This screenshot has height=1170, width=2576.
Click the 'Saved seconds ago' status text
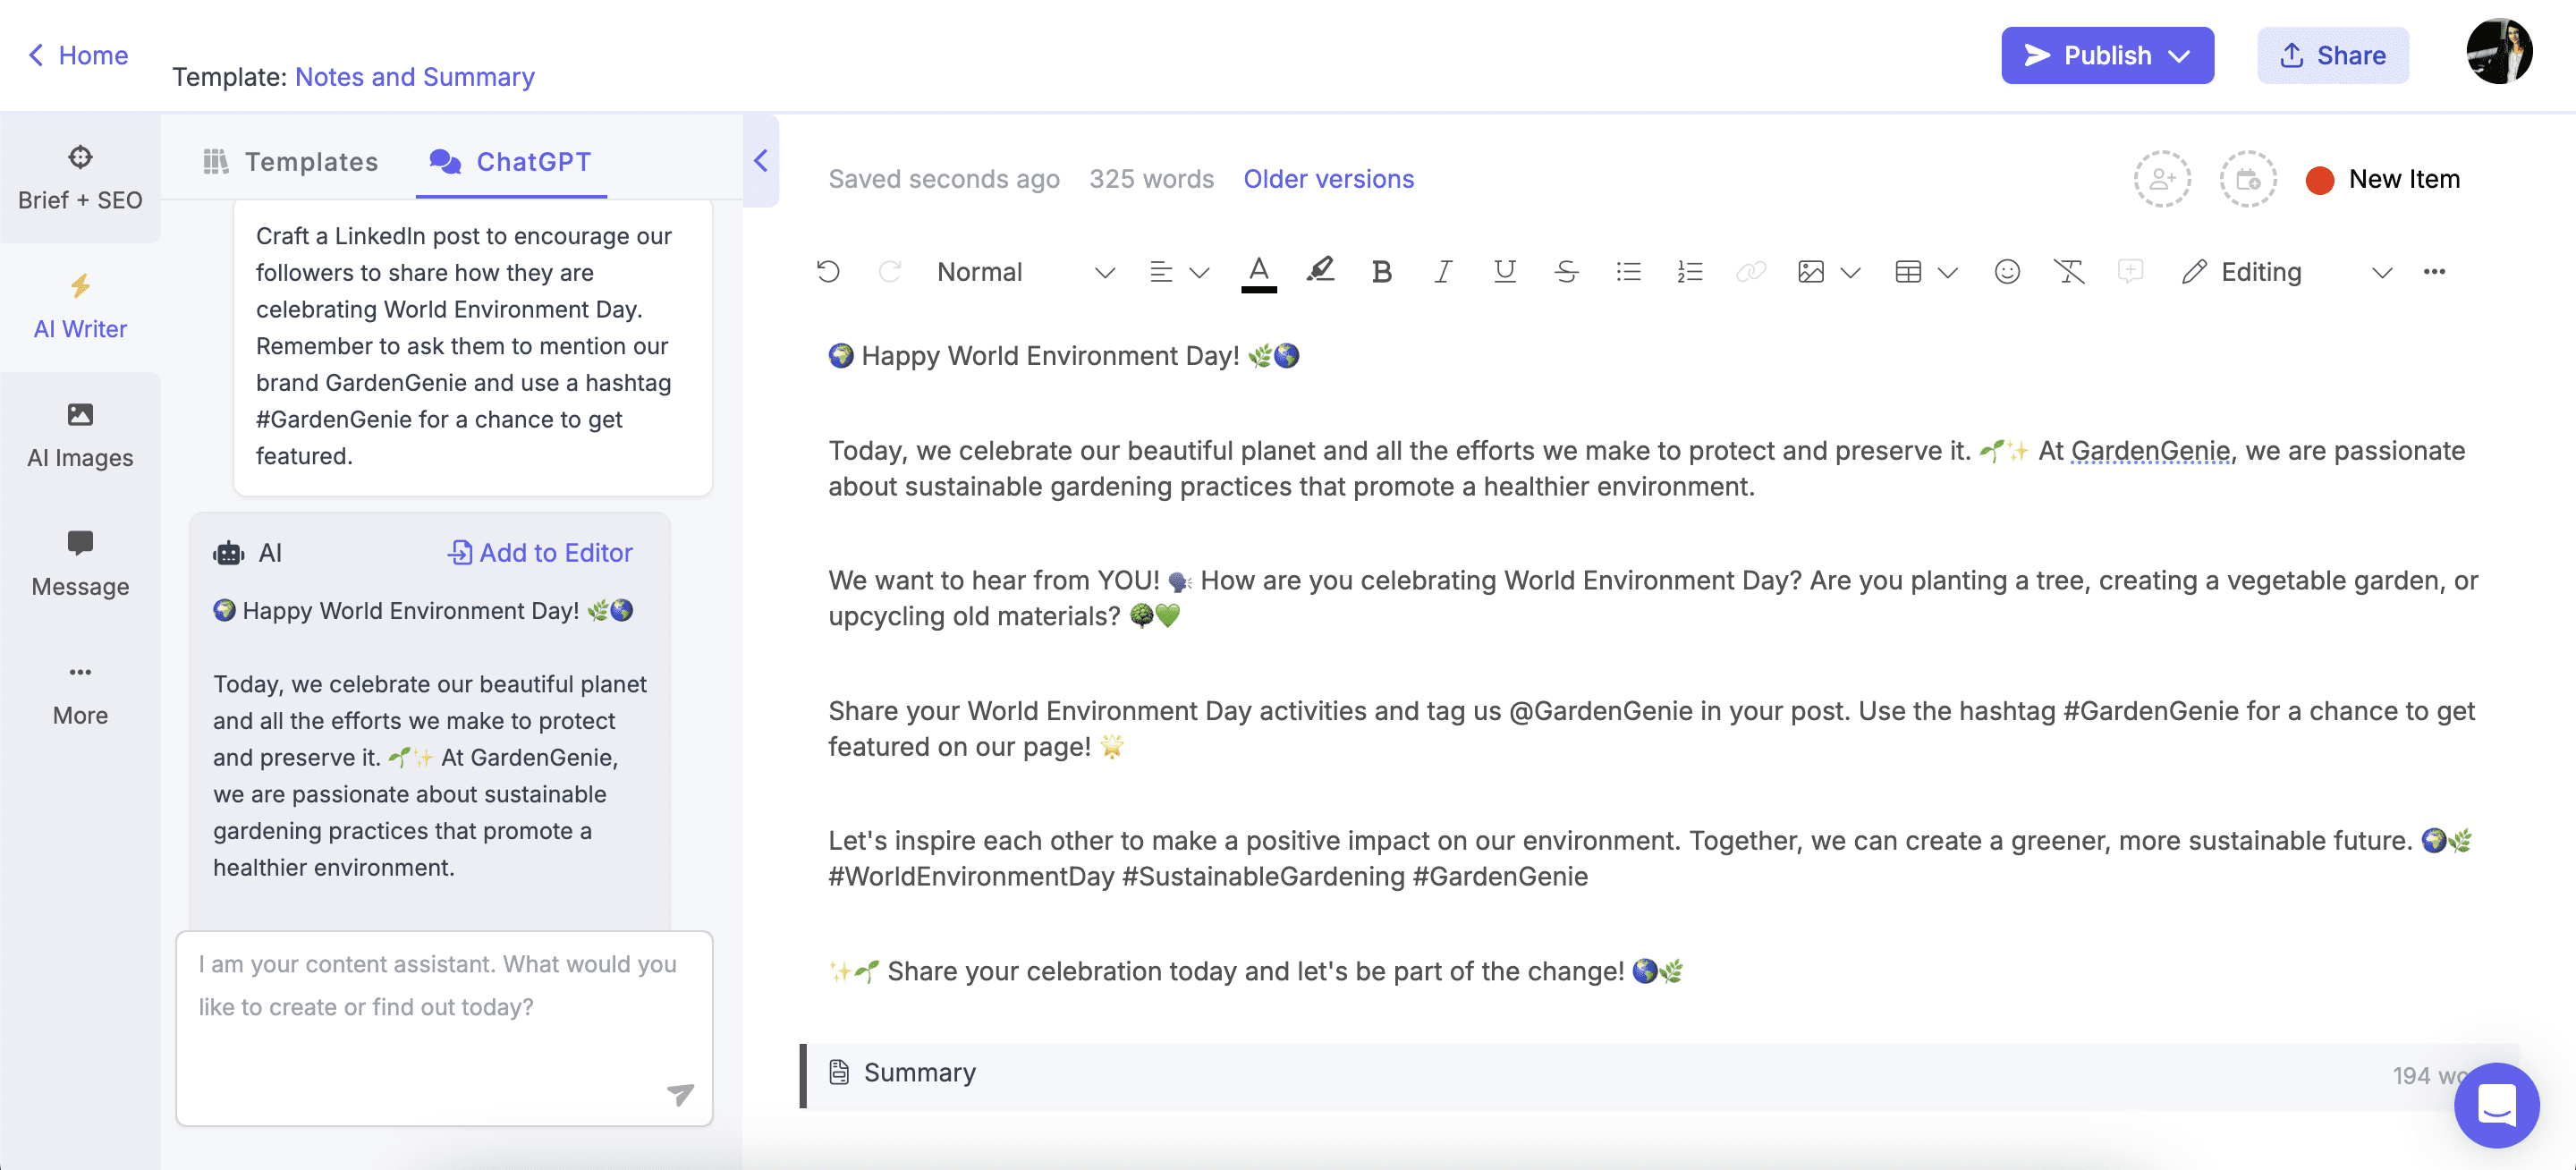943,178
